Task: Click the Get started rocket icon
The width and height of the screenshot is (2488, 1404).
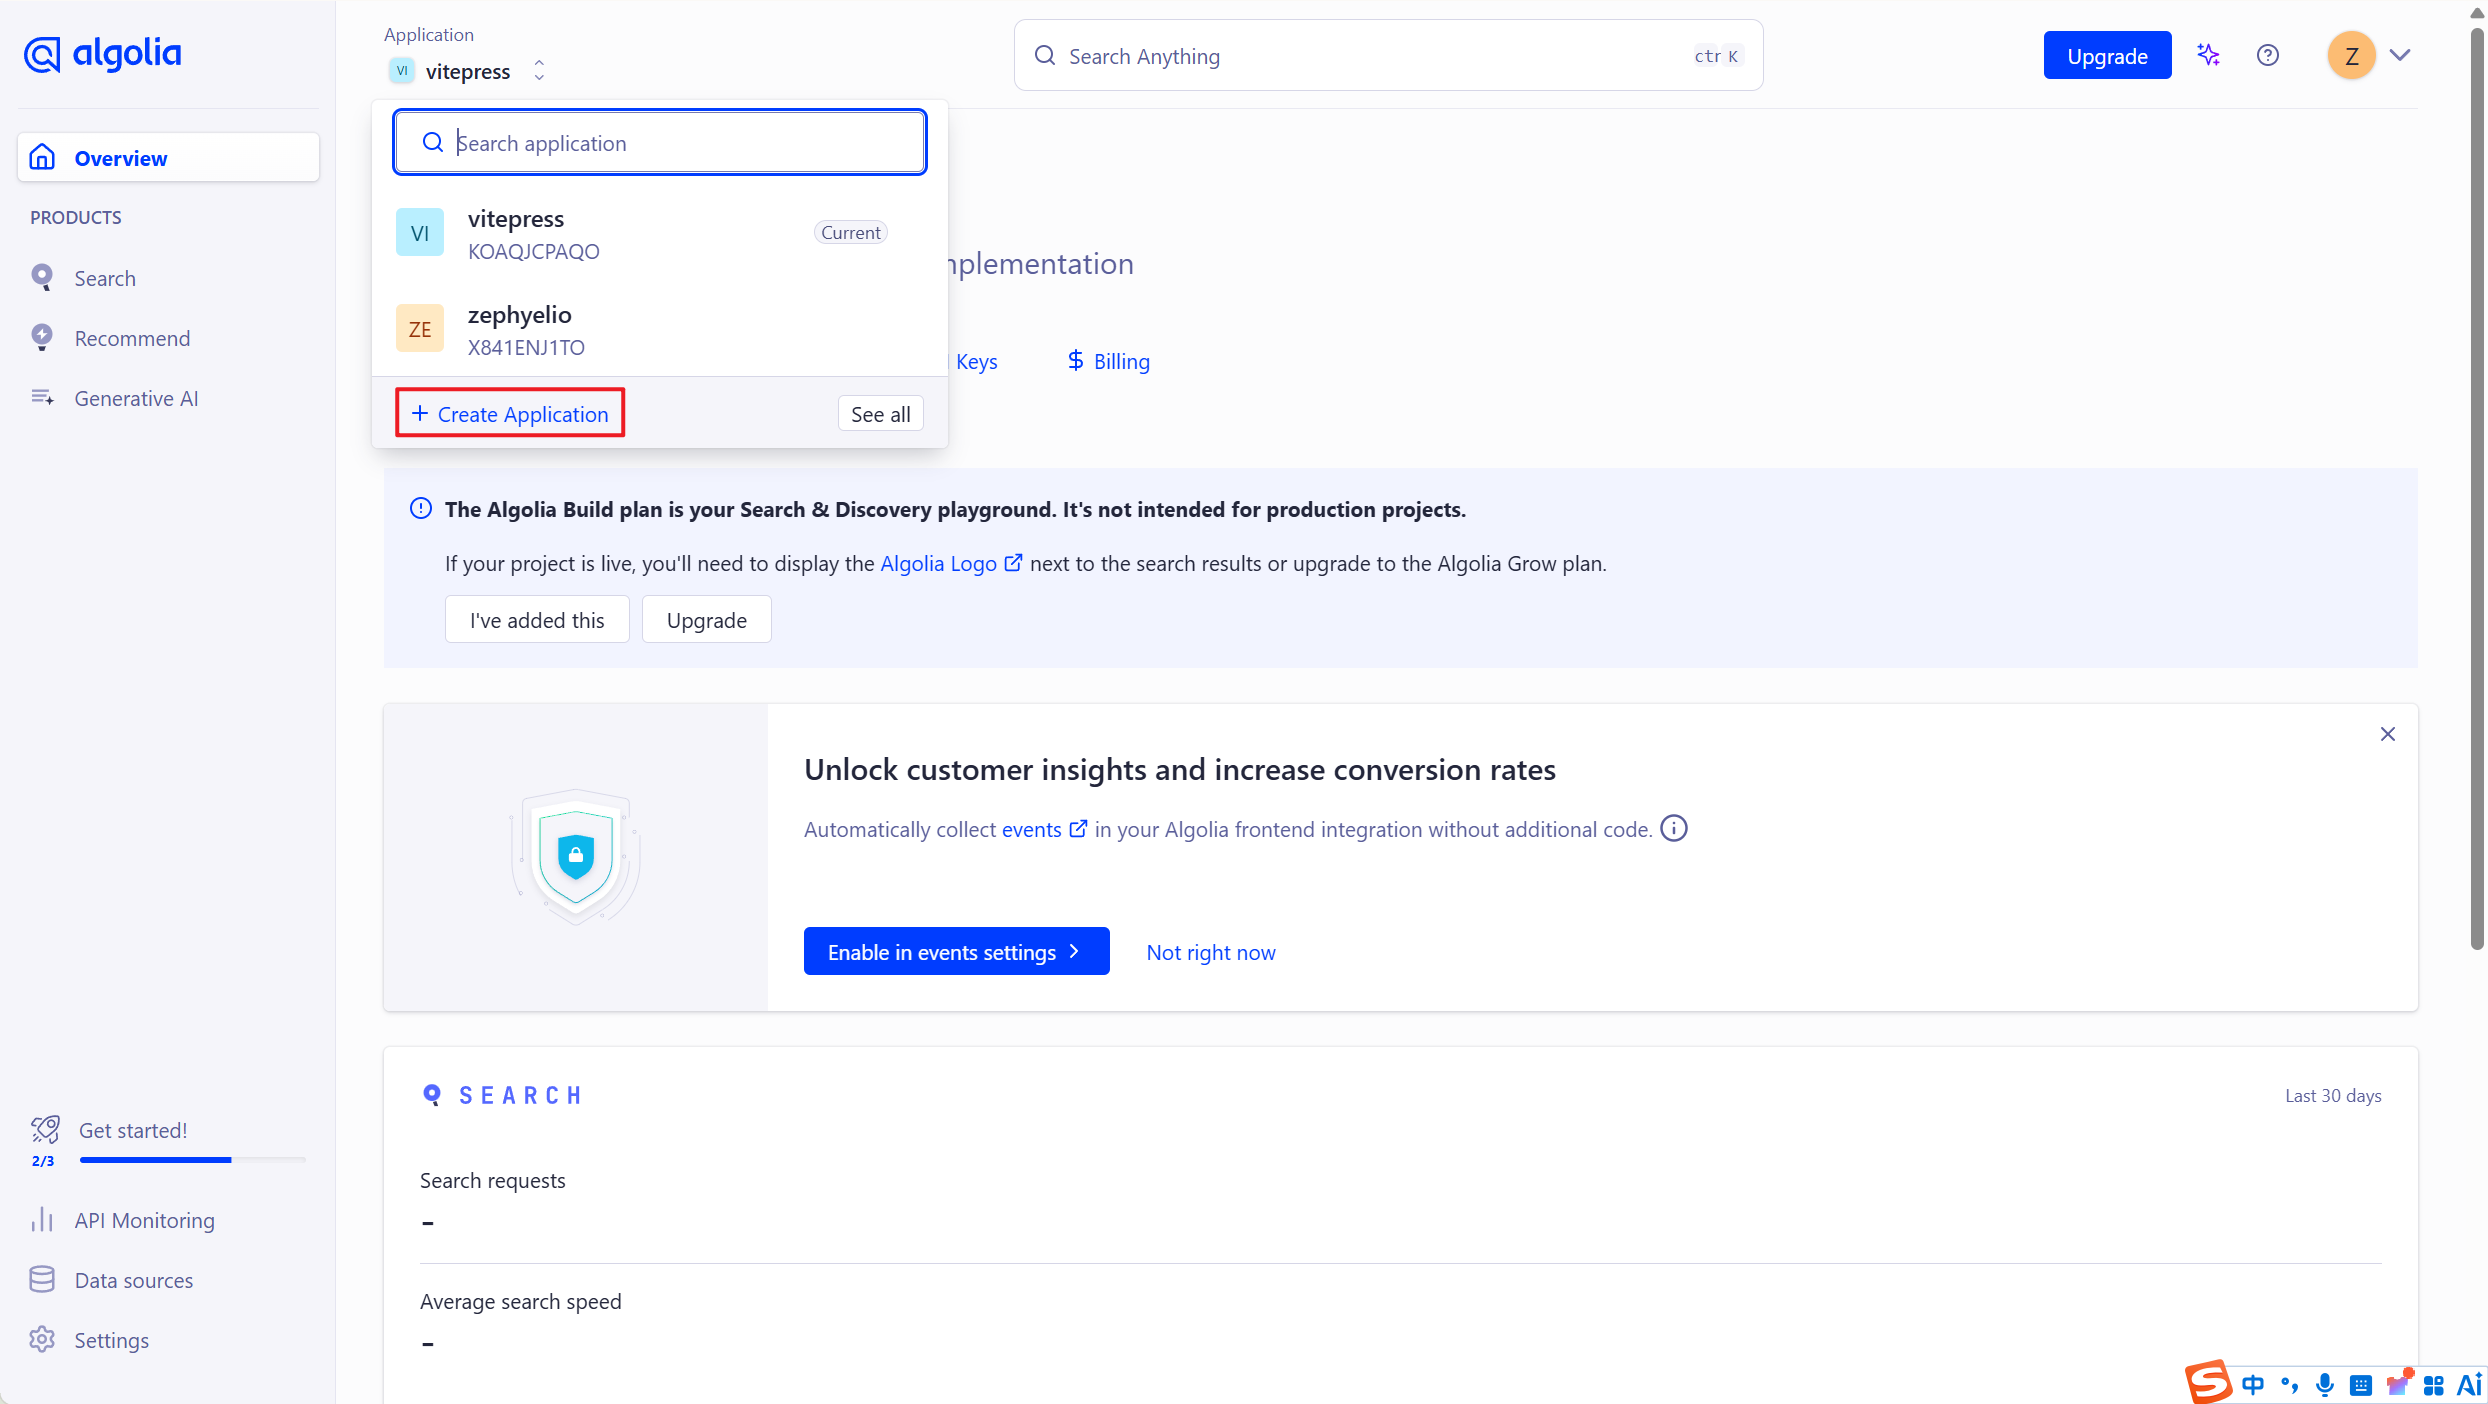Action: [x=45, y=1130]
